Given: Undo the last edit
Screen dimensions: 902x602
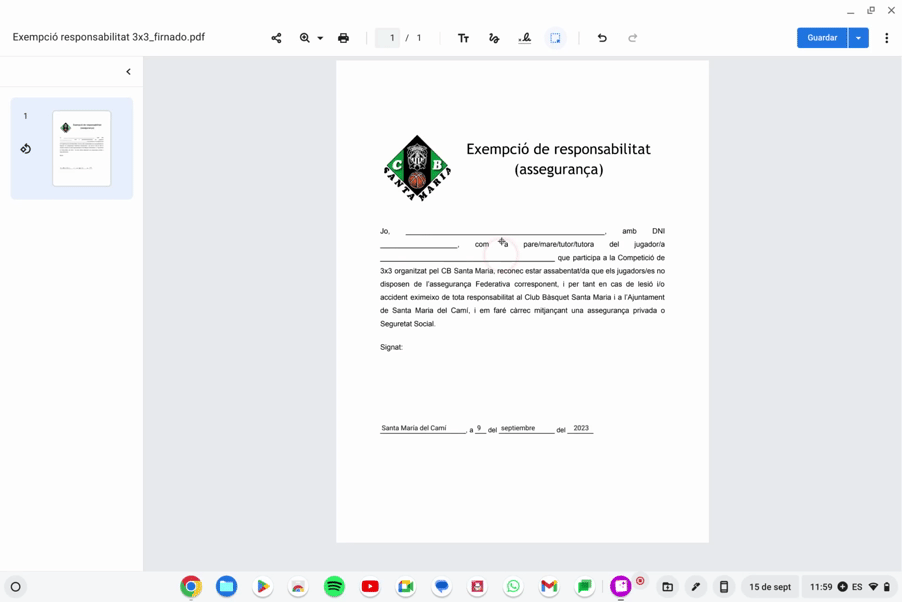Looking at the screenshot, I should (602, 38).
